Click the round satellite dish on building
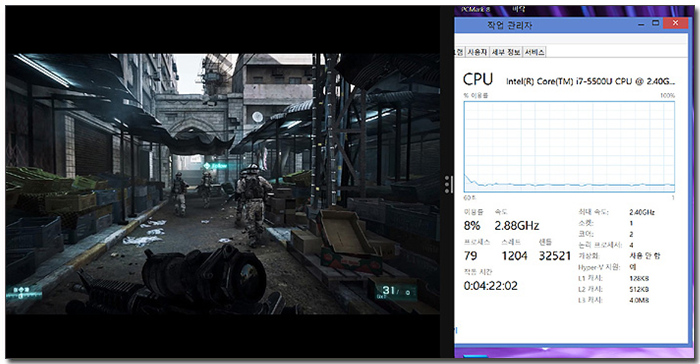700x364 pixels. (x=258, y=117)
